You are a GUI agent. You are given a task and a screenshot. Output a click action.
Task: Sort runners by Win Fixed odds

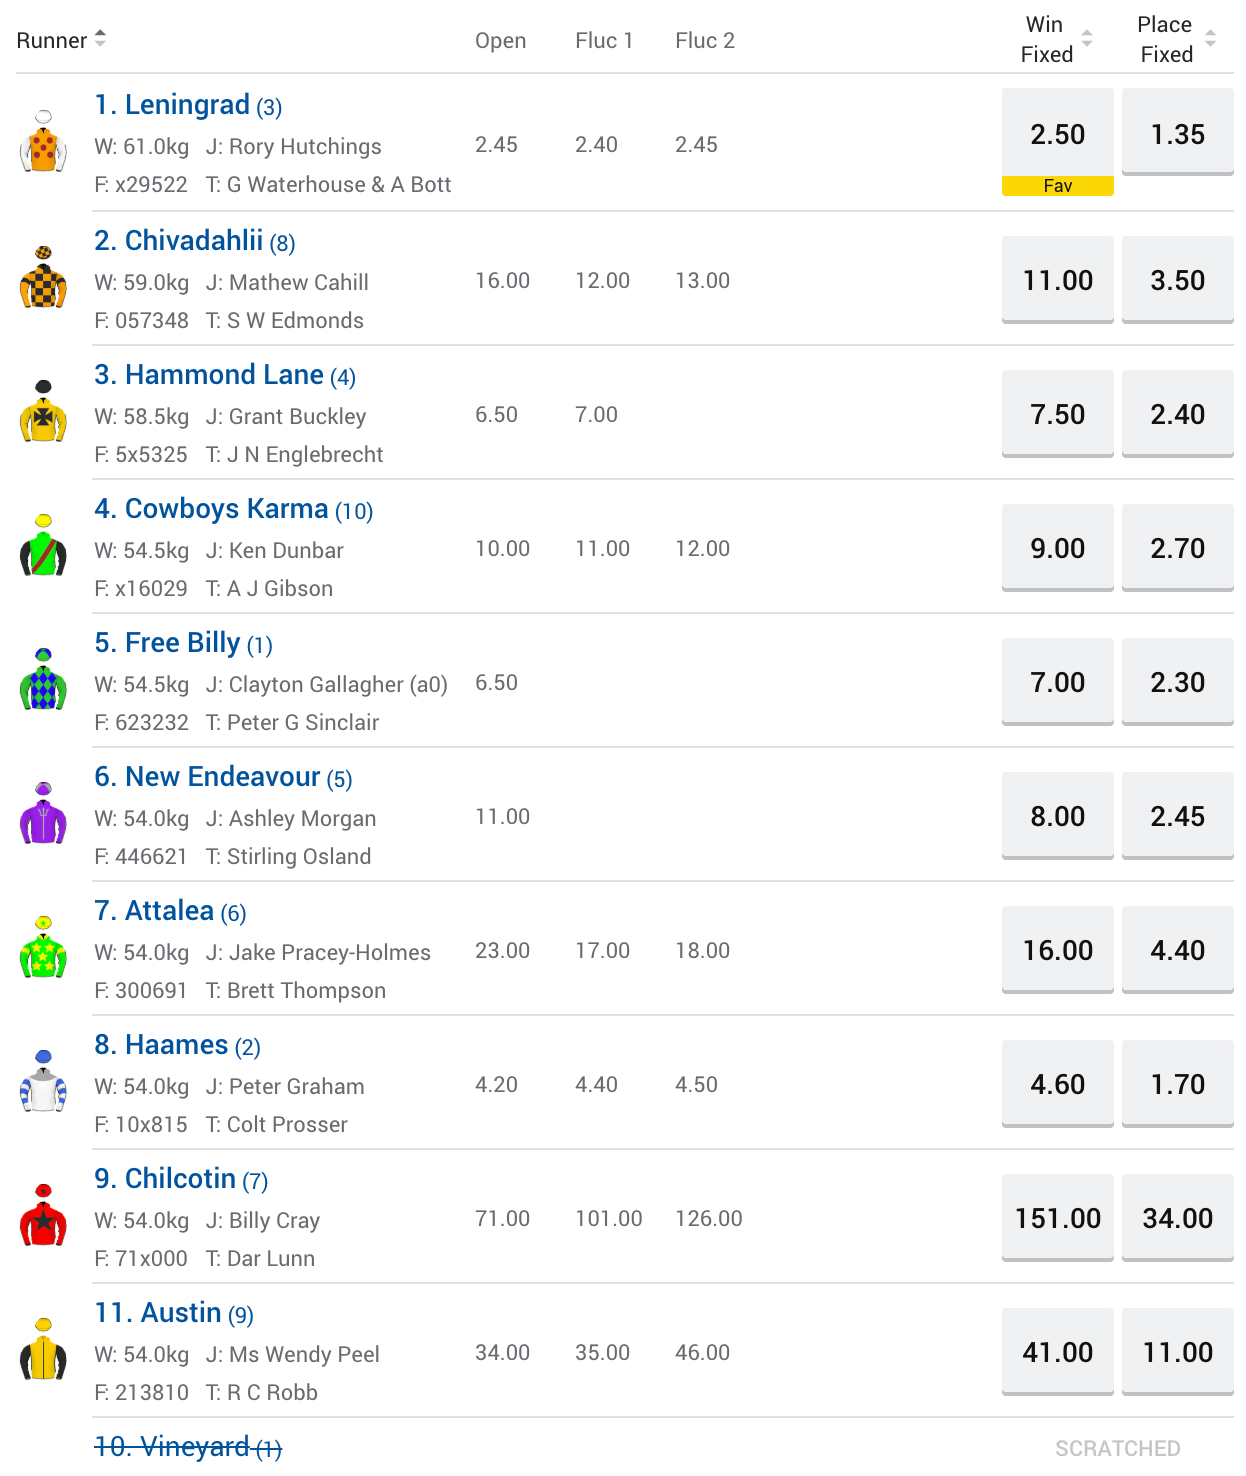[x=1056, y=40]
